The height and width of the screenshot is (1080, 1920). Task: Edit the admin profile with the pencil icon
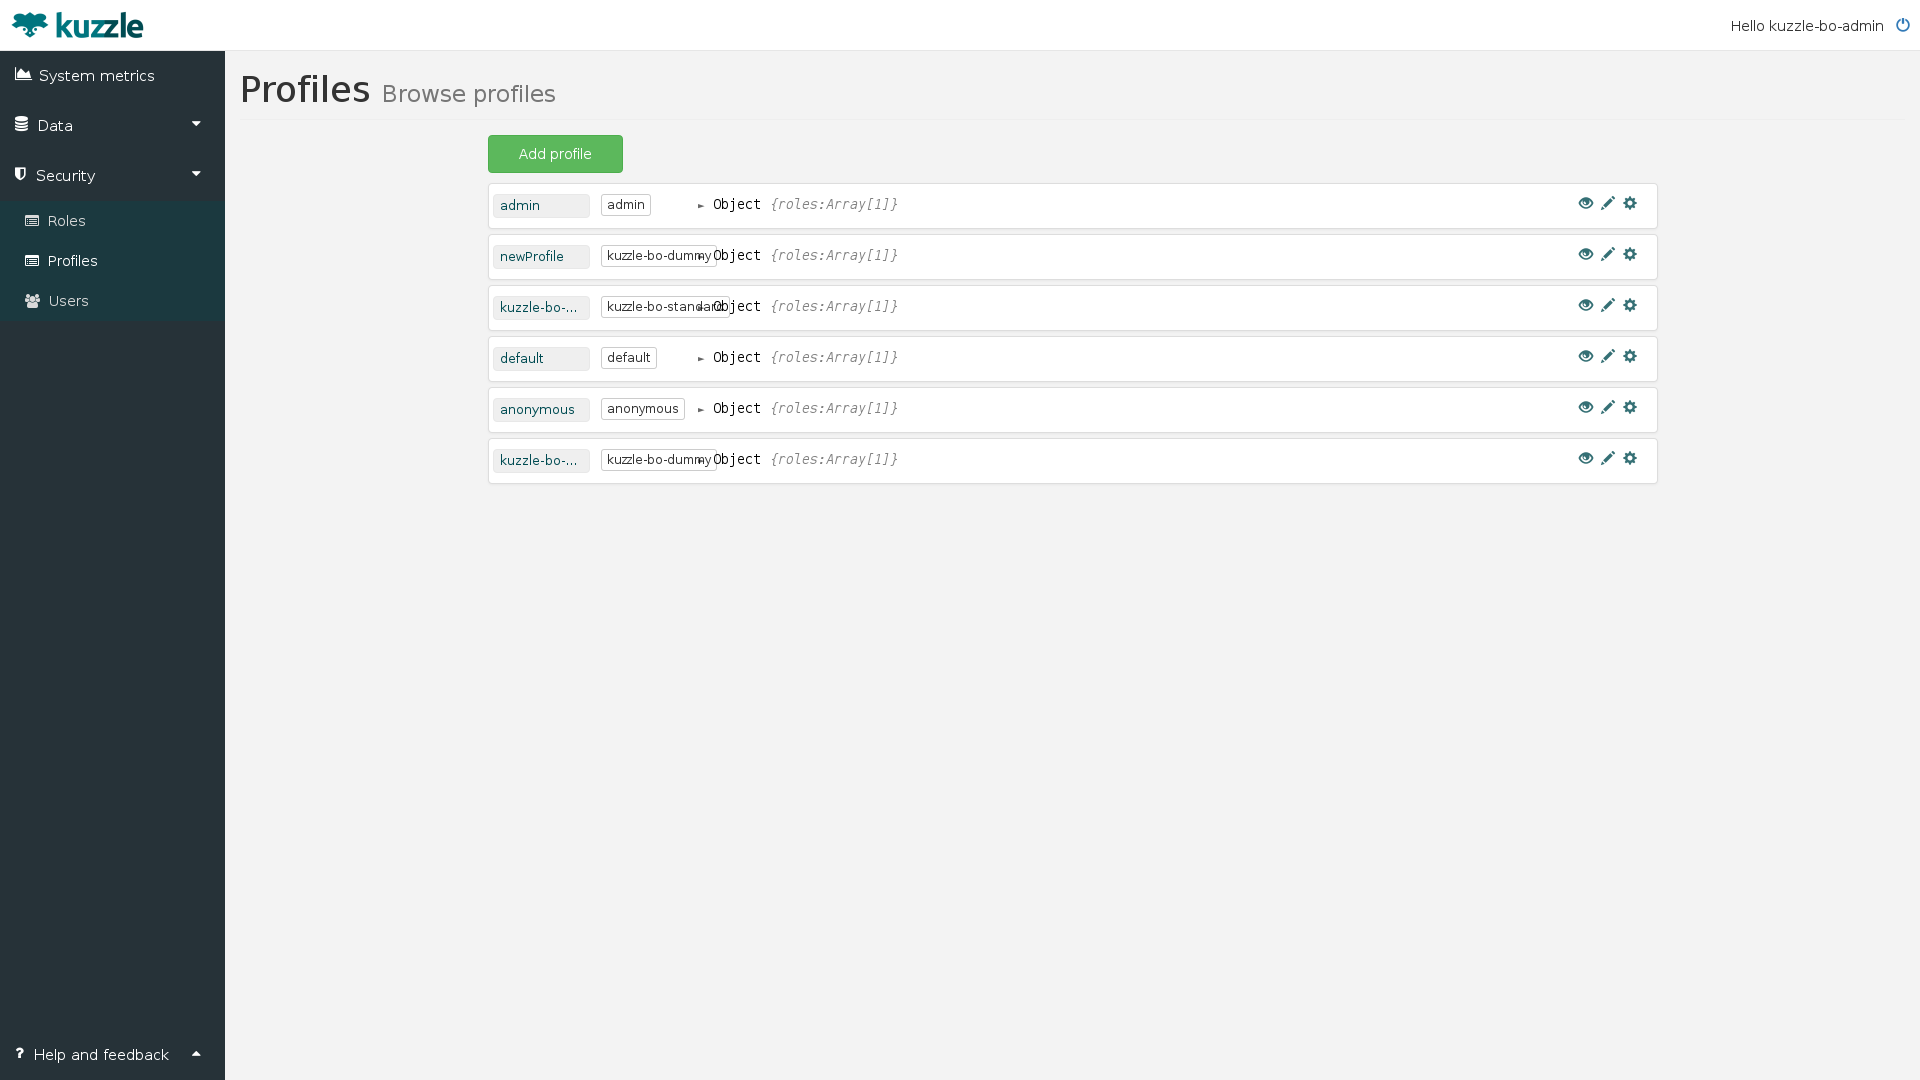point(1608,203)
